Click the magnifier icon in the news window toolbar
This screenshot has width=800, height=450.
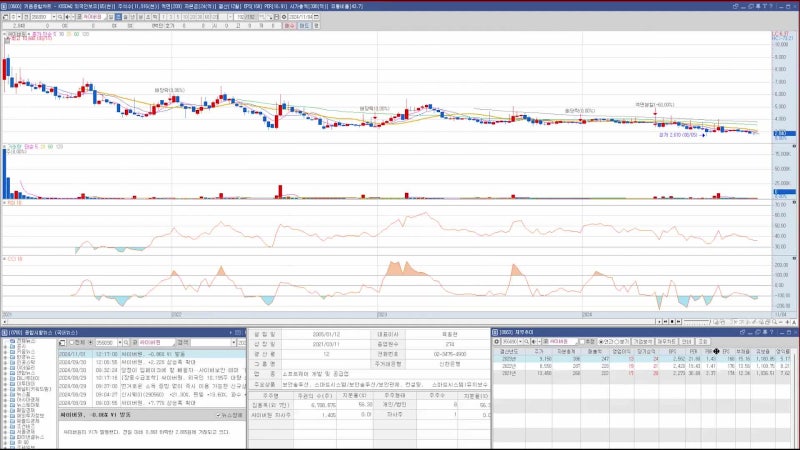pos(126,343)
